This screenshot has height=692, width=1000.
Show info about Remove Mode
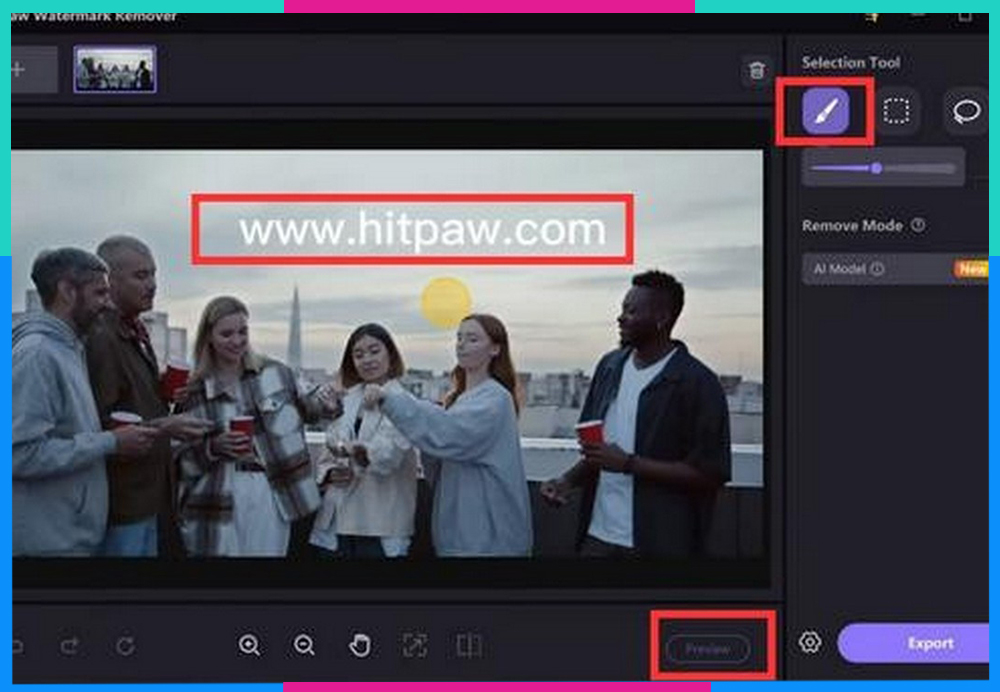[x=918, y=225]
